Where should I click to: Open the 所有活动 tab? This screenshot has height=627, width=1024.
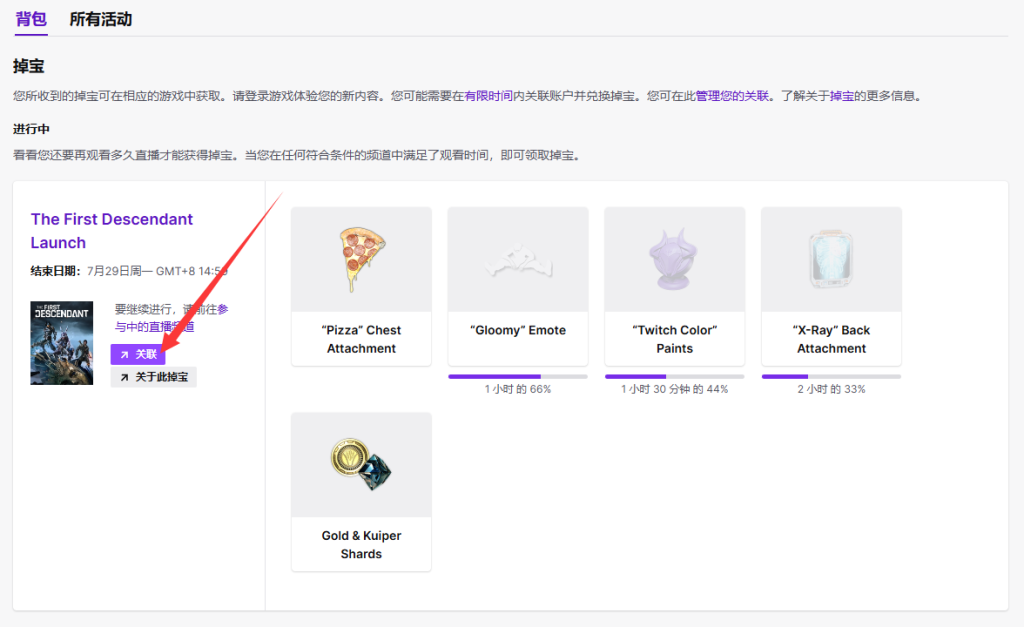(x=101, y=19)
